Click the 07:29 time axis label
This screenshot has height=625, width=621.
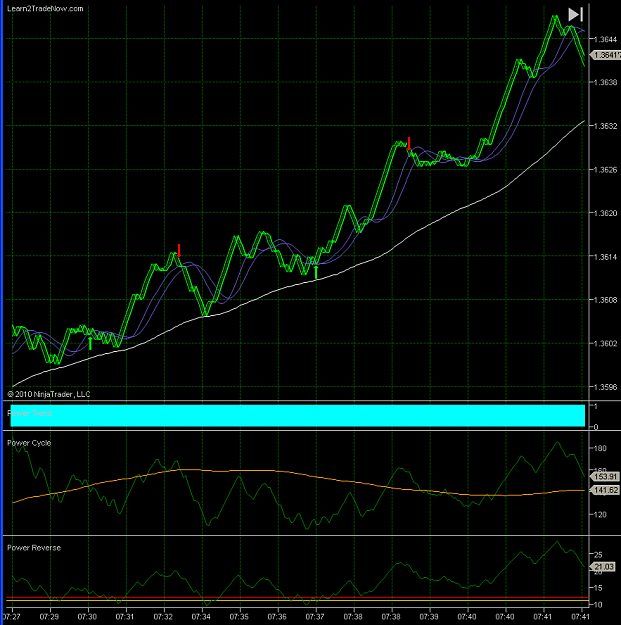pos(49,617)
